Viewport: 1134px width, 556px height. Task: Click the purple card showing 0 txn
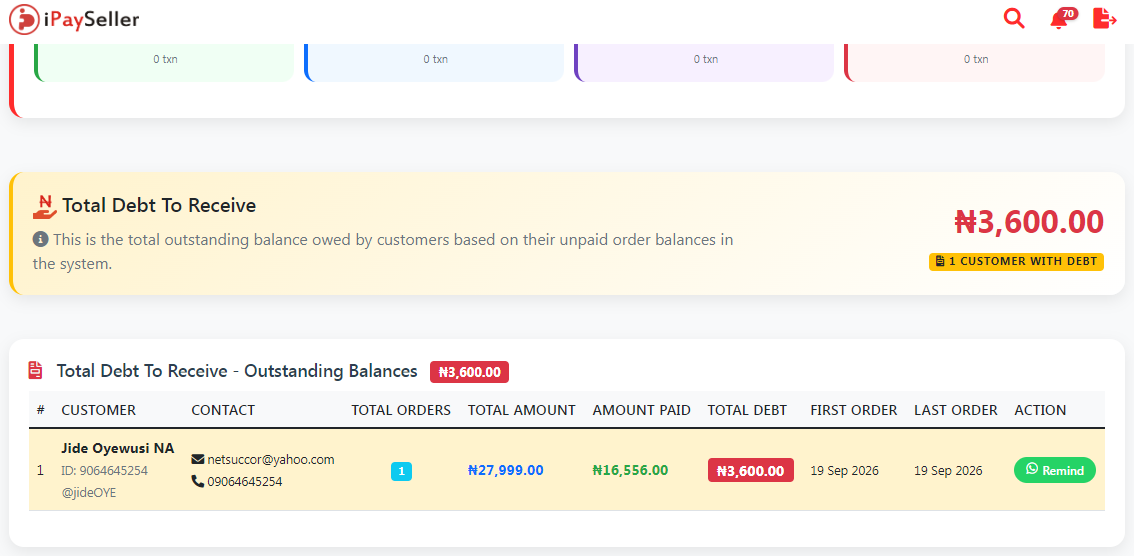click(x=705, y=62)
